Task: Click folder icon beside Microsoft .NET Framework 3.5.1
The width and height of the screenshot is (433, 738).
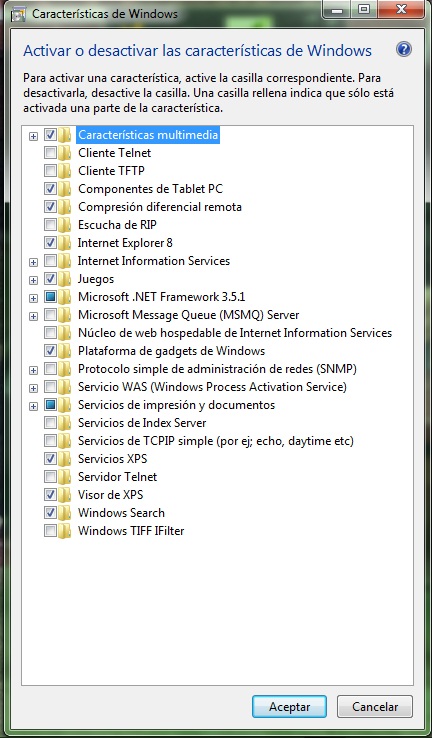Action: pyautogui.click(x=64, y=297)
